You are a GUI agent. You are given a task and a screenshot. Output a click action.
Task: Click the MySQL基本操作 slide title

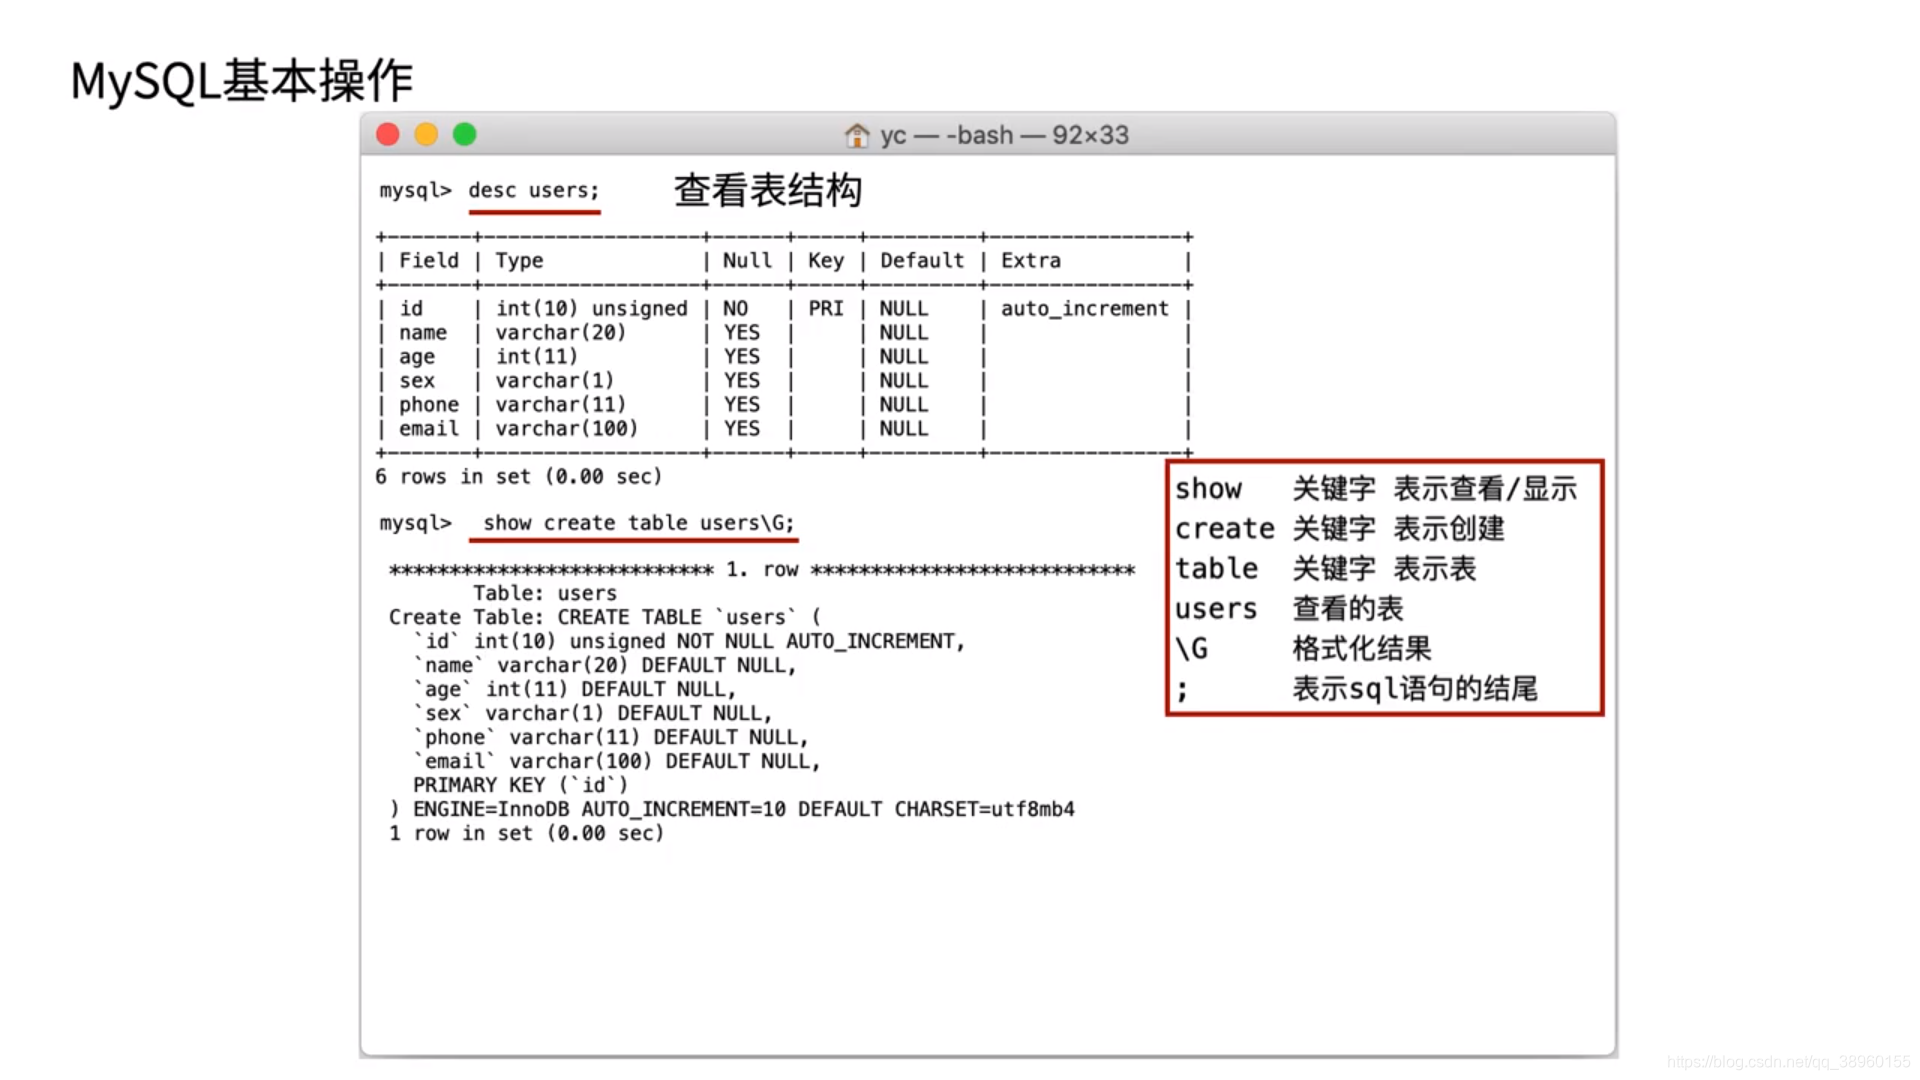(x=241, y=80)
